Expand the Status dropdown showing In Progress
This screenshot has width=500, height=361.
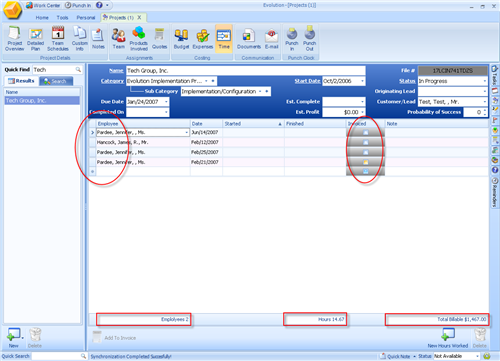[x=485, y=81]
